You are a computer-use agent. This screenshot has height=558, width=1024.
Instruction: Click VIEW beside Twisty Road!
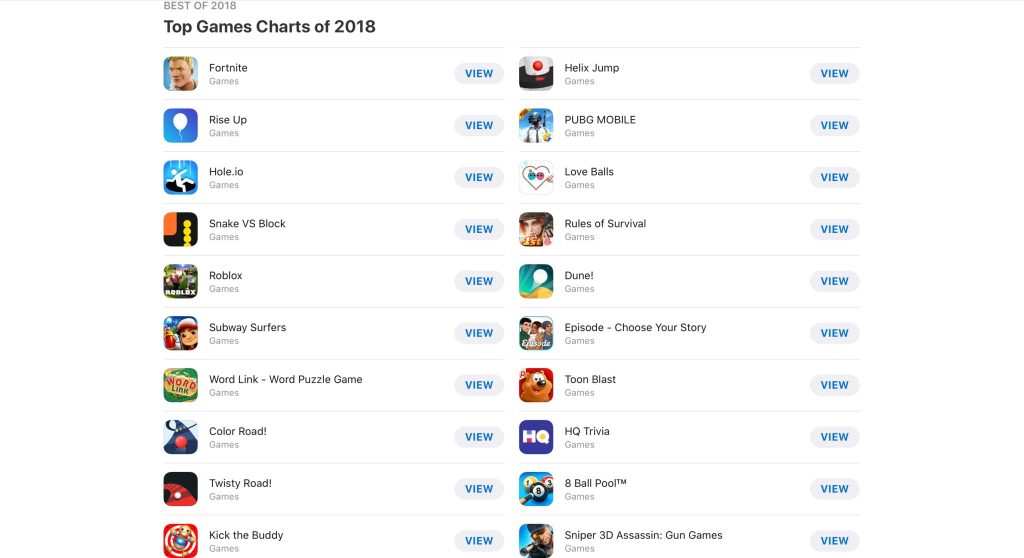pyautogui.click(x=479, y=489)
